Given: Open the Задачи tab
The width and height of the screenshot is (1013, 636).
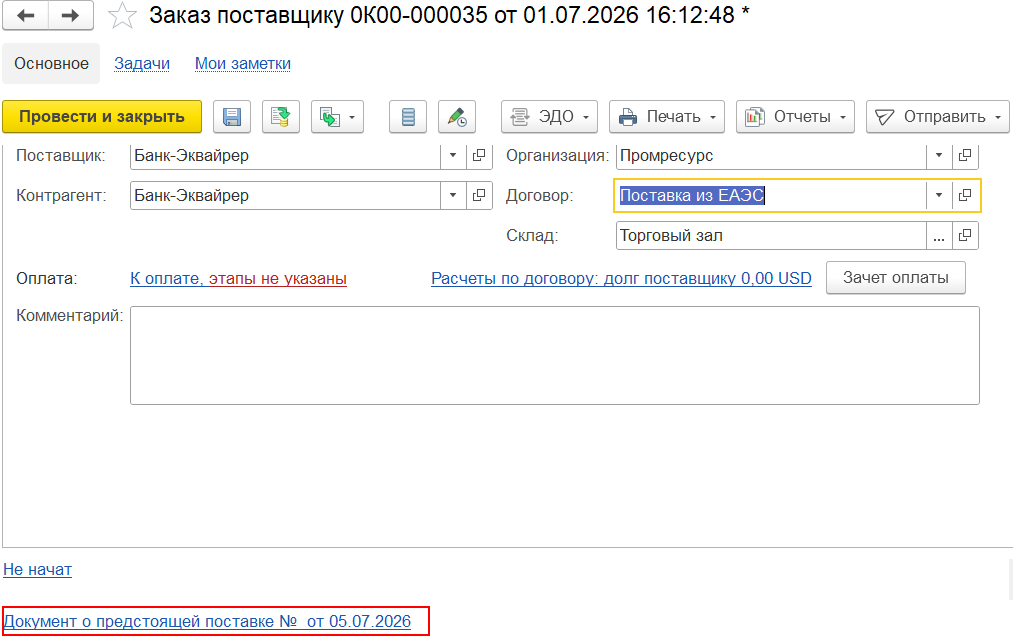Looking at the screenshot, I should (142, 63).
